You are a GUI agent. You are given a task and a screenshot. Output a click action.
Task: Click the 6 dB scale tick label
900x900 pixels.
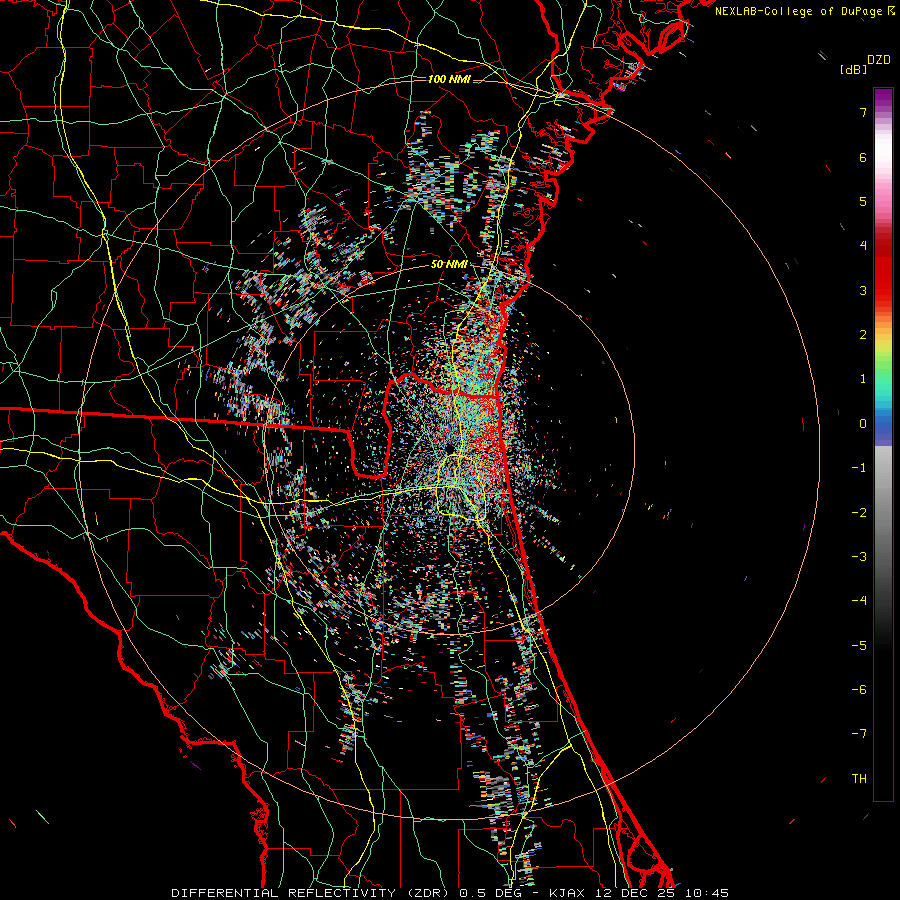tap(863, 157)
